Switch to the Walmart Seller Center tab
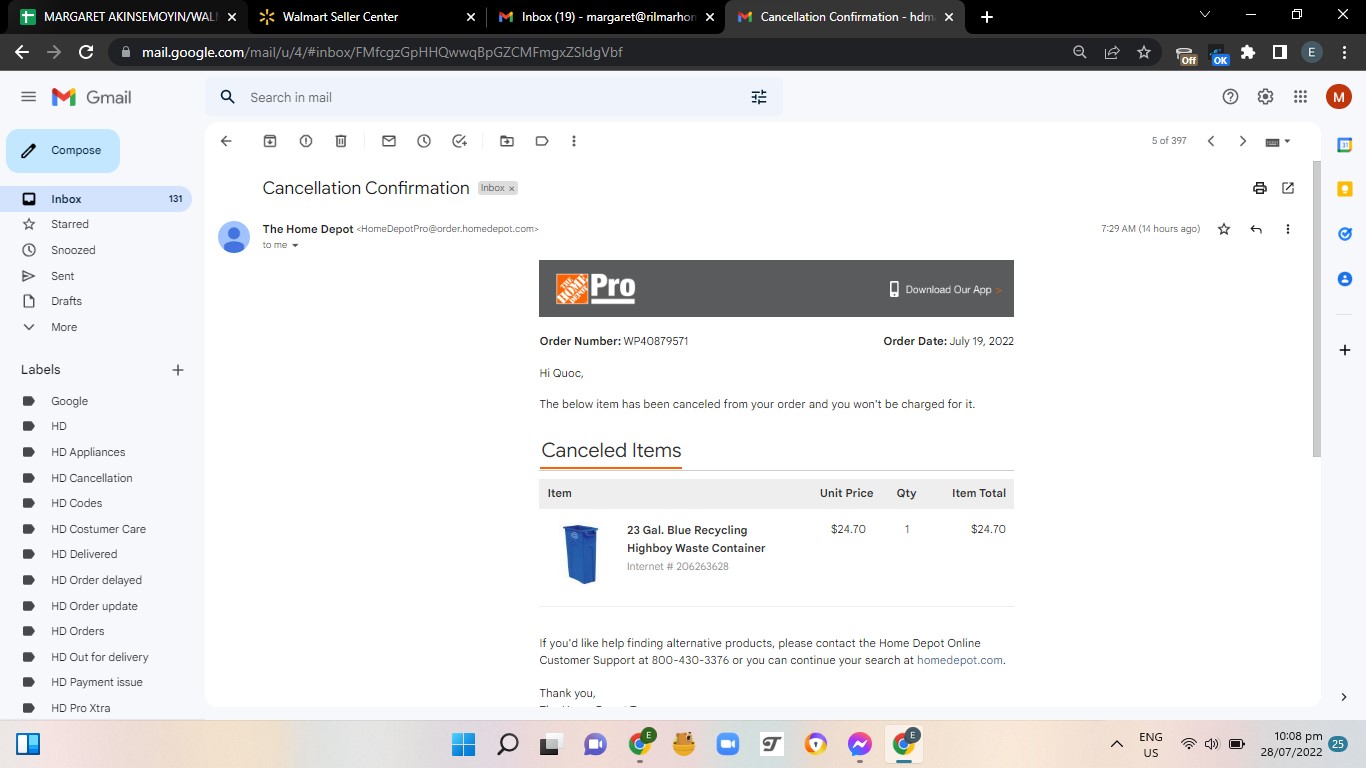Screen dimensions: 1366x768 pos(367,17)
